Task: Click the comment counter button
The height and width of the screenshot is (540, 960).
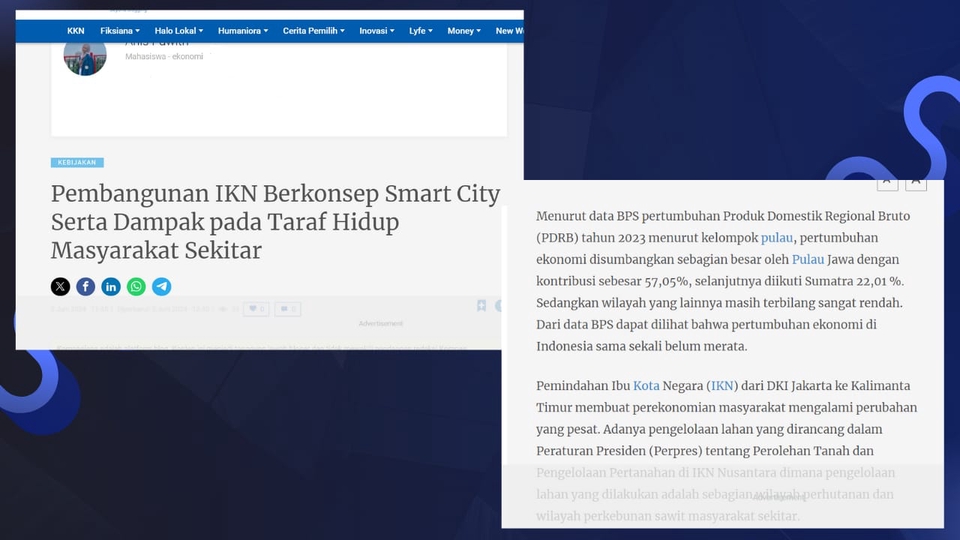Action: (288, 309)
